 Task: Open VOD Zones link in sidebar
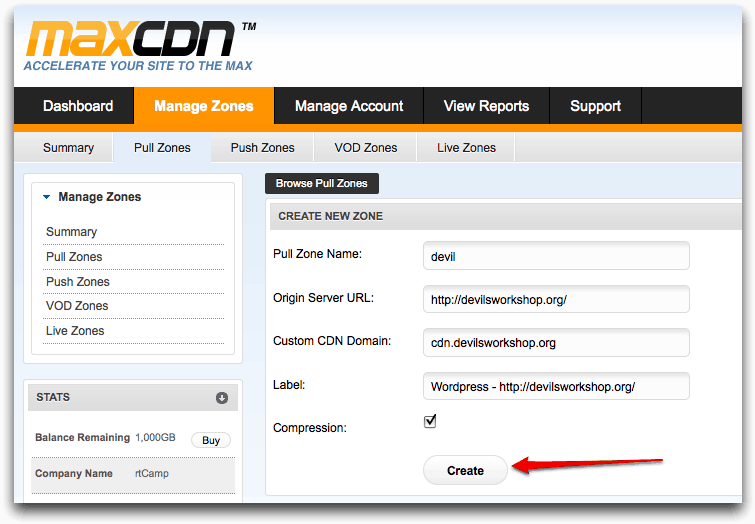point(77,306)
